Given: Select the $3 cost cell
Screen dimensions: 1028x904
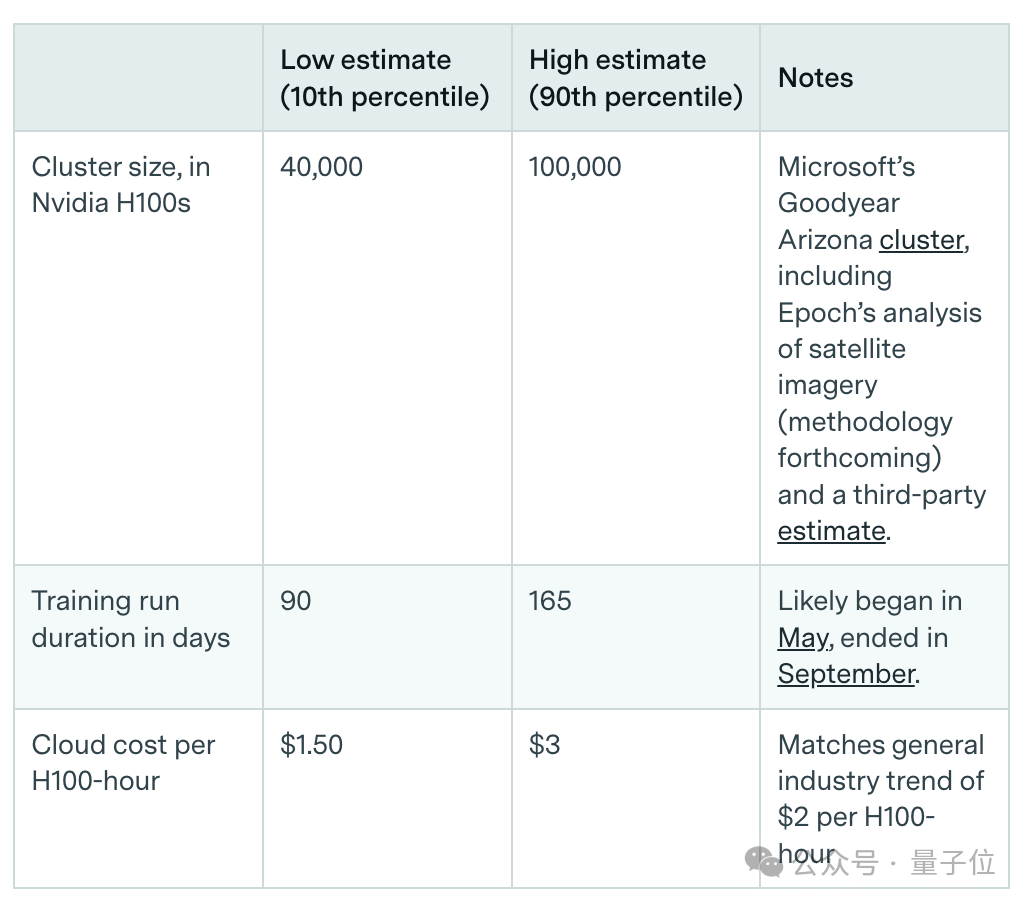Looking at the screenshot, I should [544, 745].
